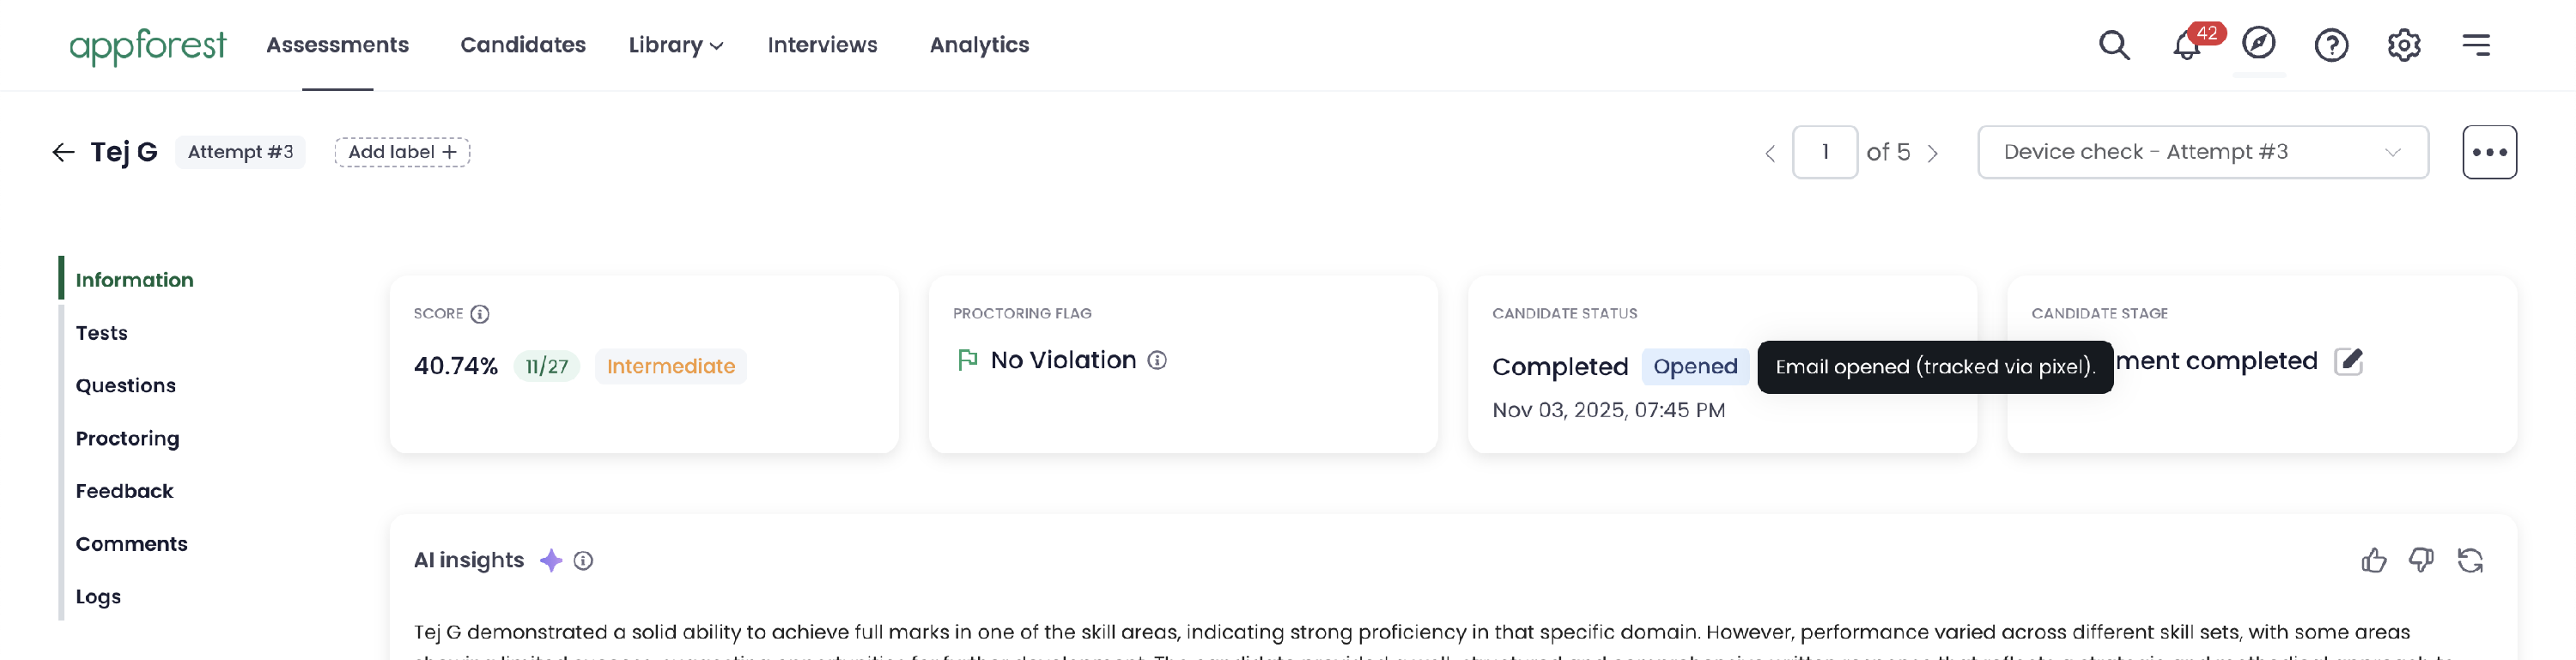Click the Add label button

click(402, 152)
